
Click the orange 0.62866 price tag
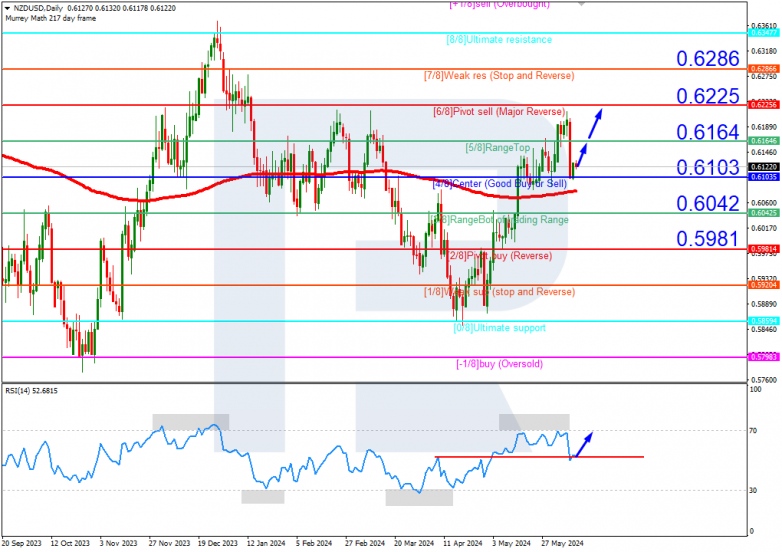pos(763,69)
